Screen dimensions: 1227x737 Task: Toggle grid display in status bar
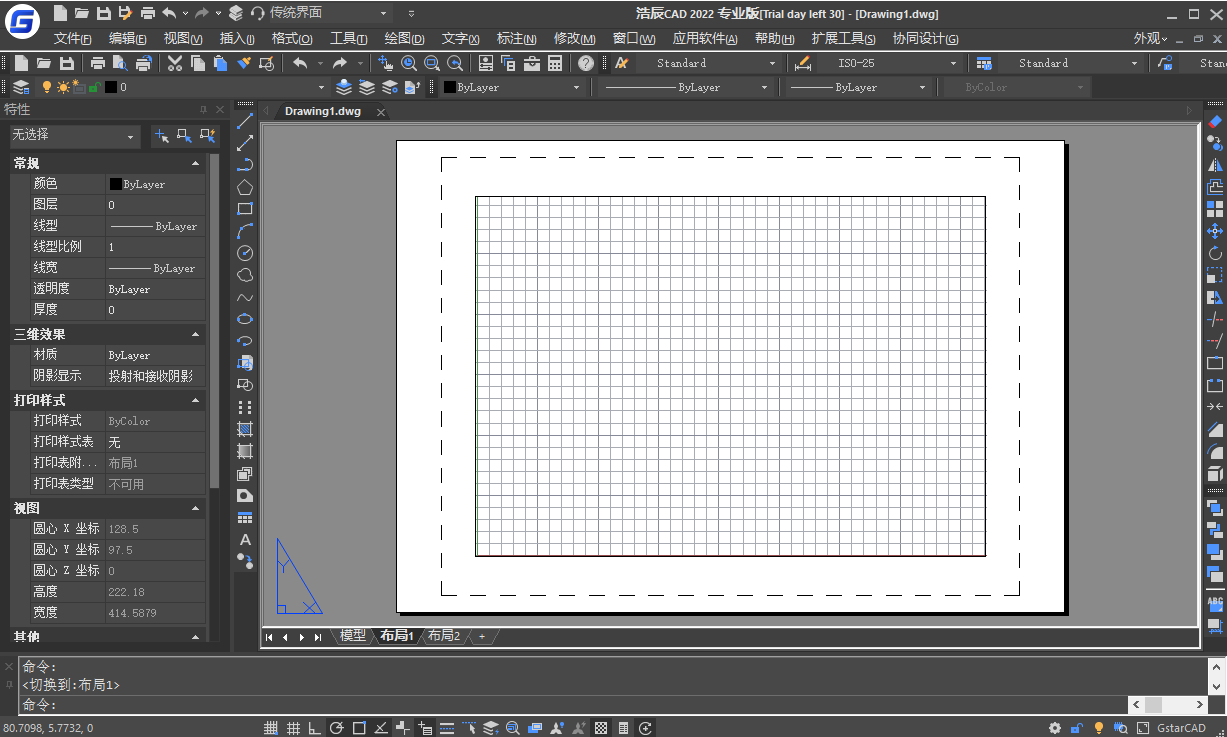coord(293,728)
